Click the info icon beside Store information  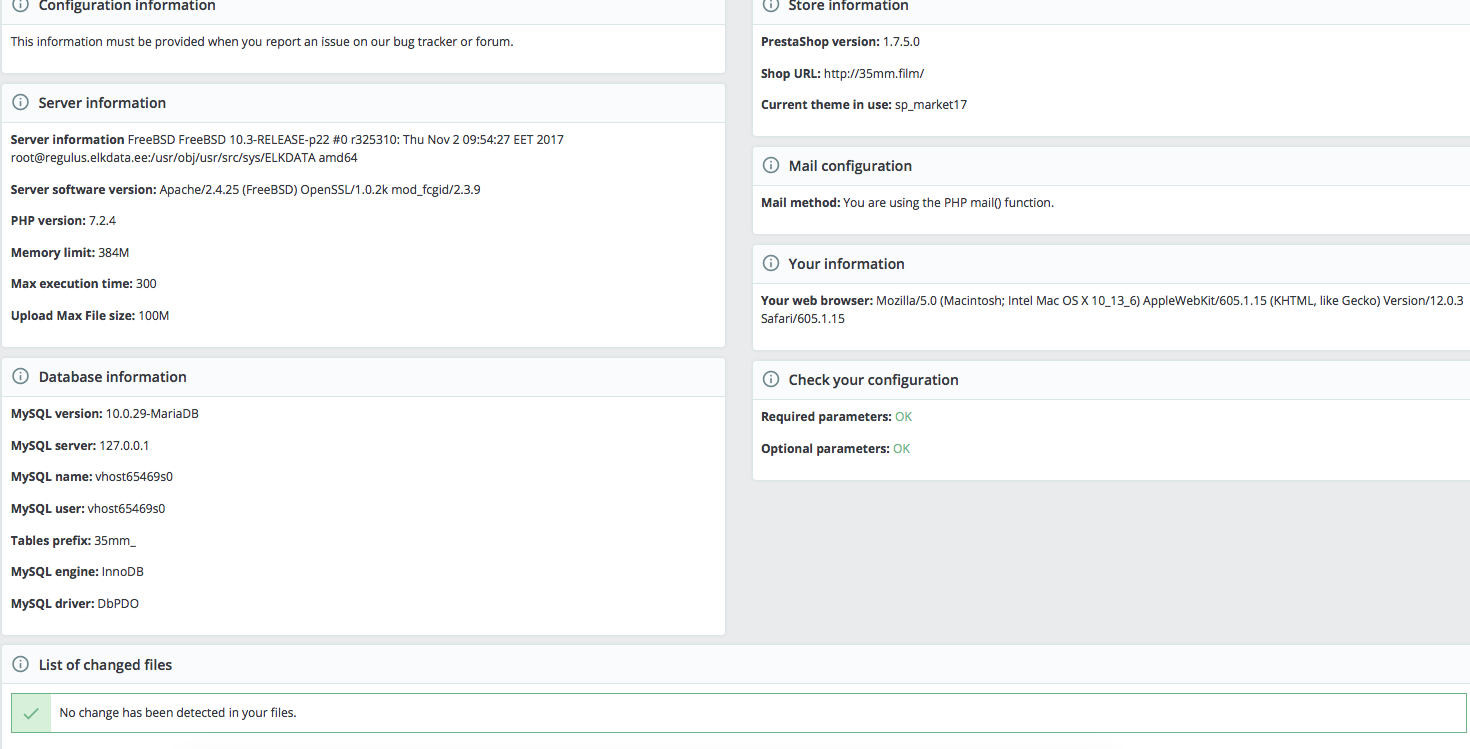pos(770,6)
